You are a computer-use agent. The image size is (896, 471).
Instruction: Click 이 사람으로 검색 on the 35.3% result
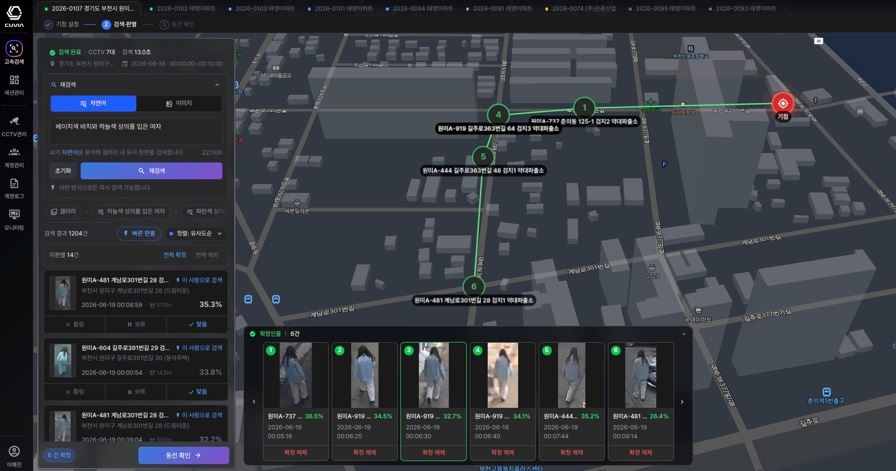[199, 281]
